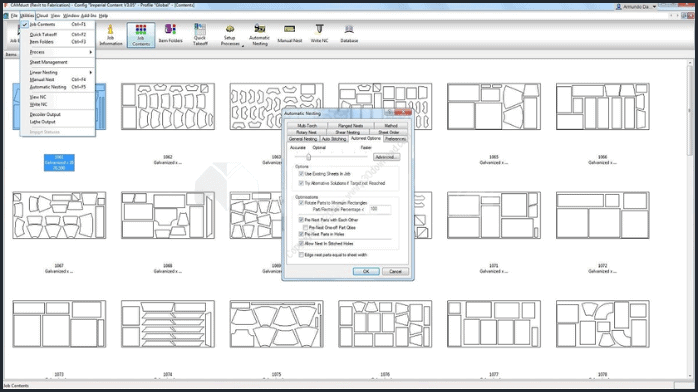Move the Accurate-Faster nesting slider
This screenshot has width=698, height=392.
click(308, 157)
